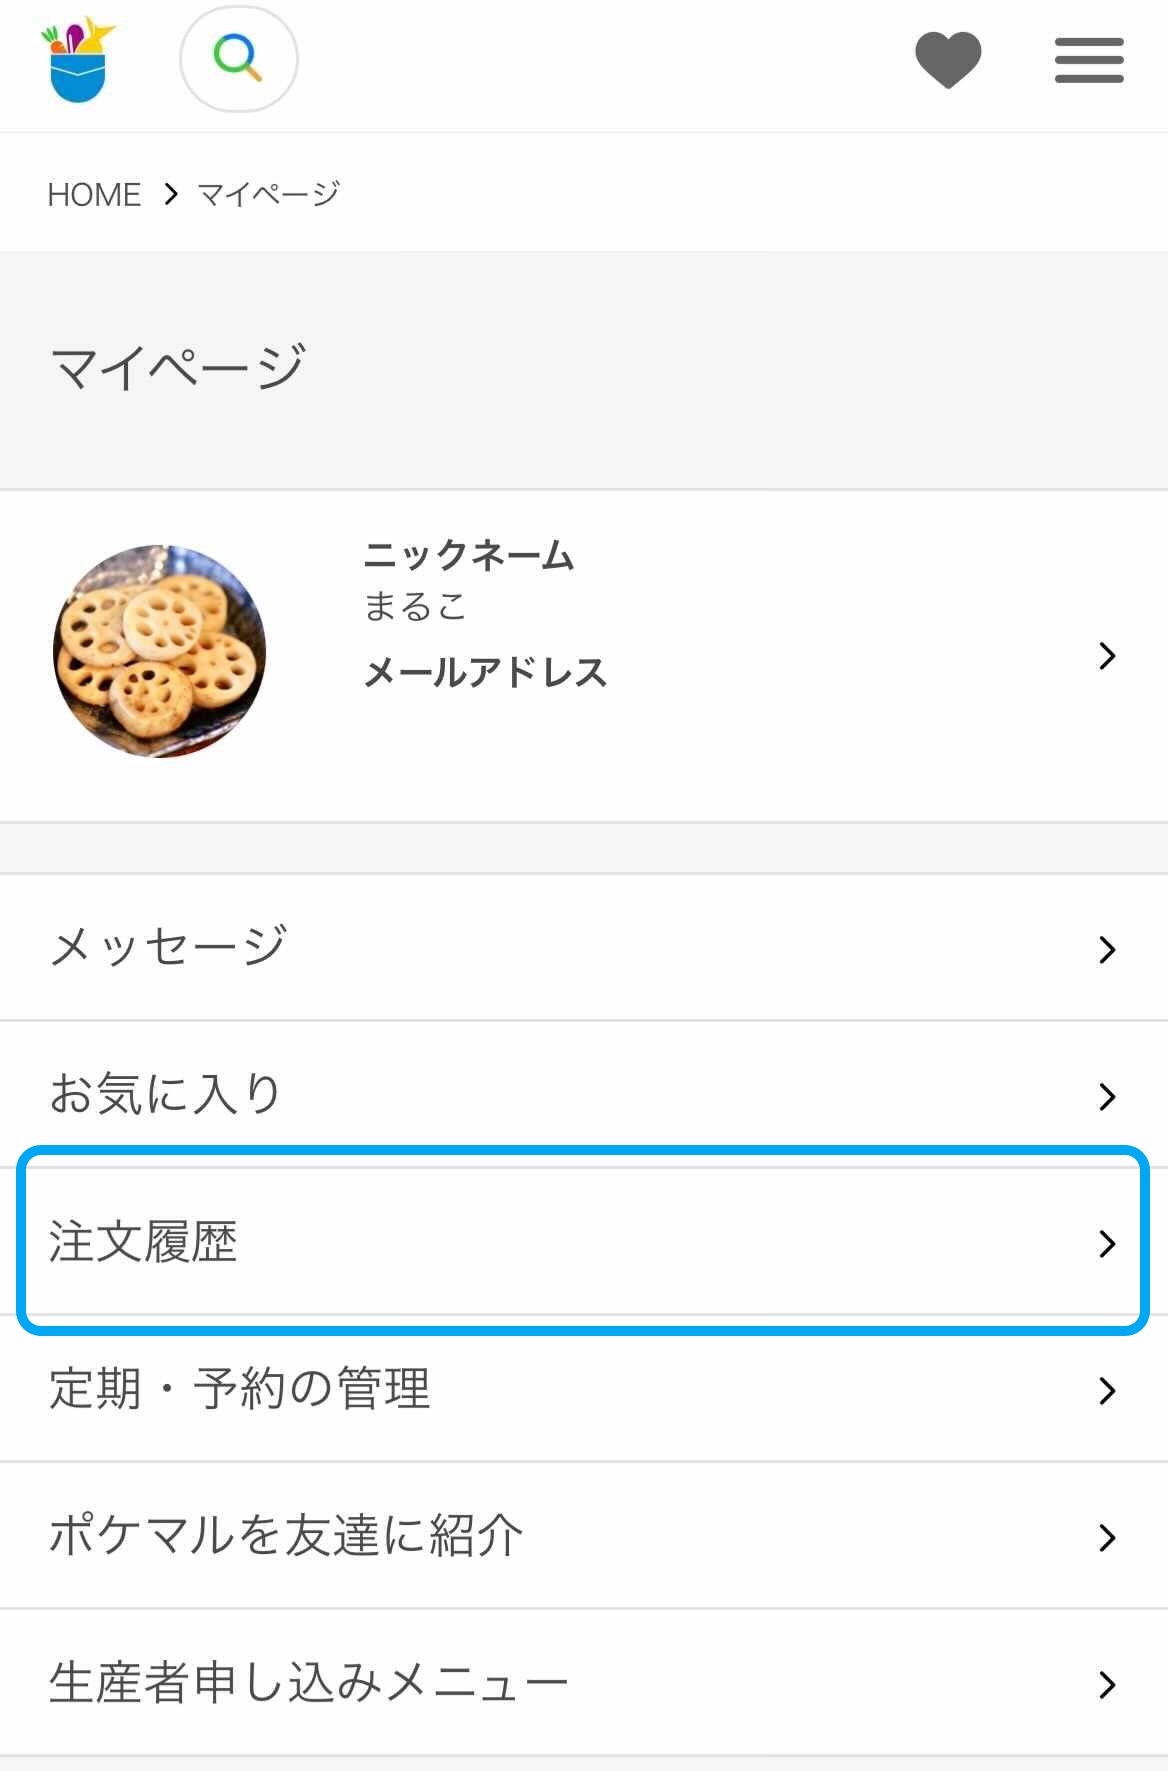This screenshot has height=1771, width=1168.
Task: Select ポケマルを友達に紹介 item
Action: pos(286,1536)
